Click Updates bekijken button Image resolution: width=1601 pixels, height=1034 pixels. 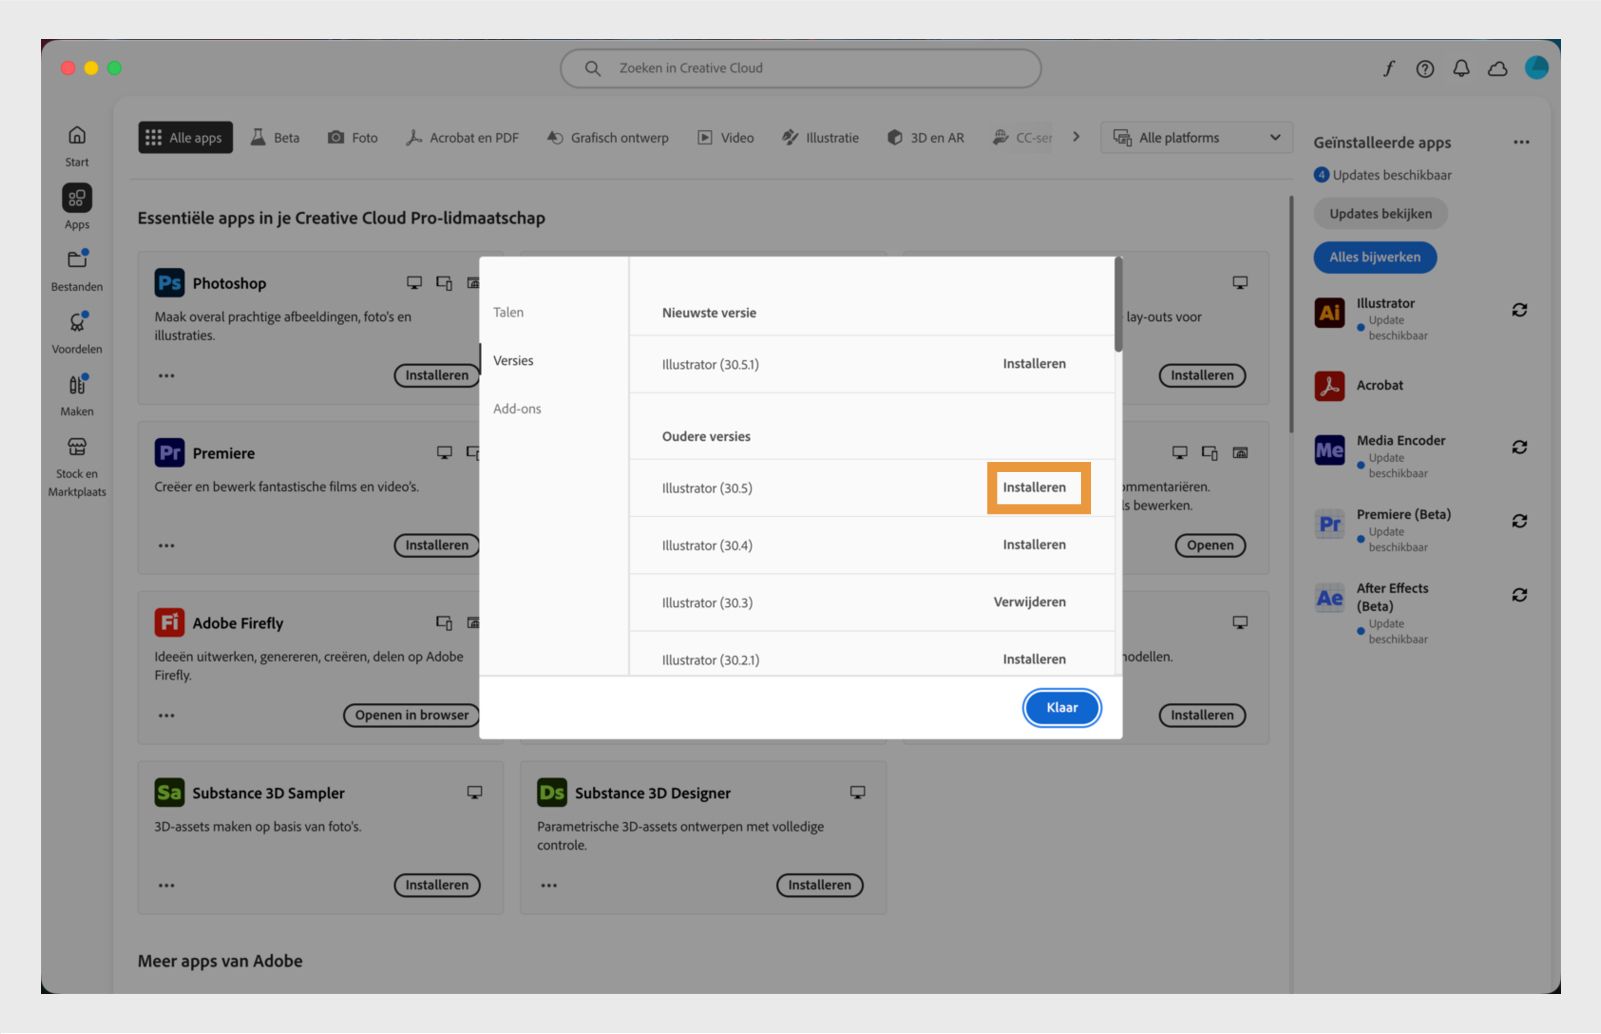point(1380,214)
